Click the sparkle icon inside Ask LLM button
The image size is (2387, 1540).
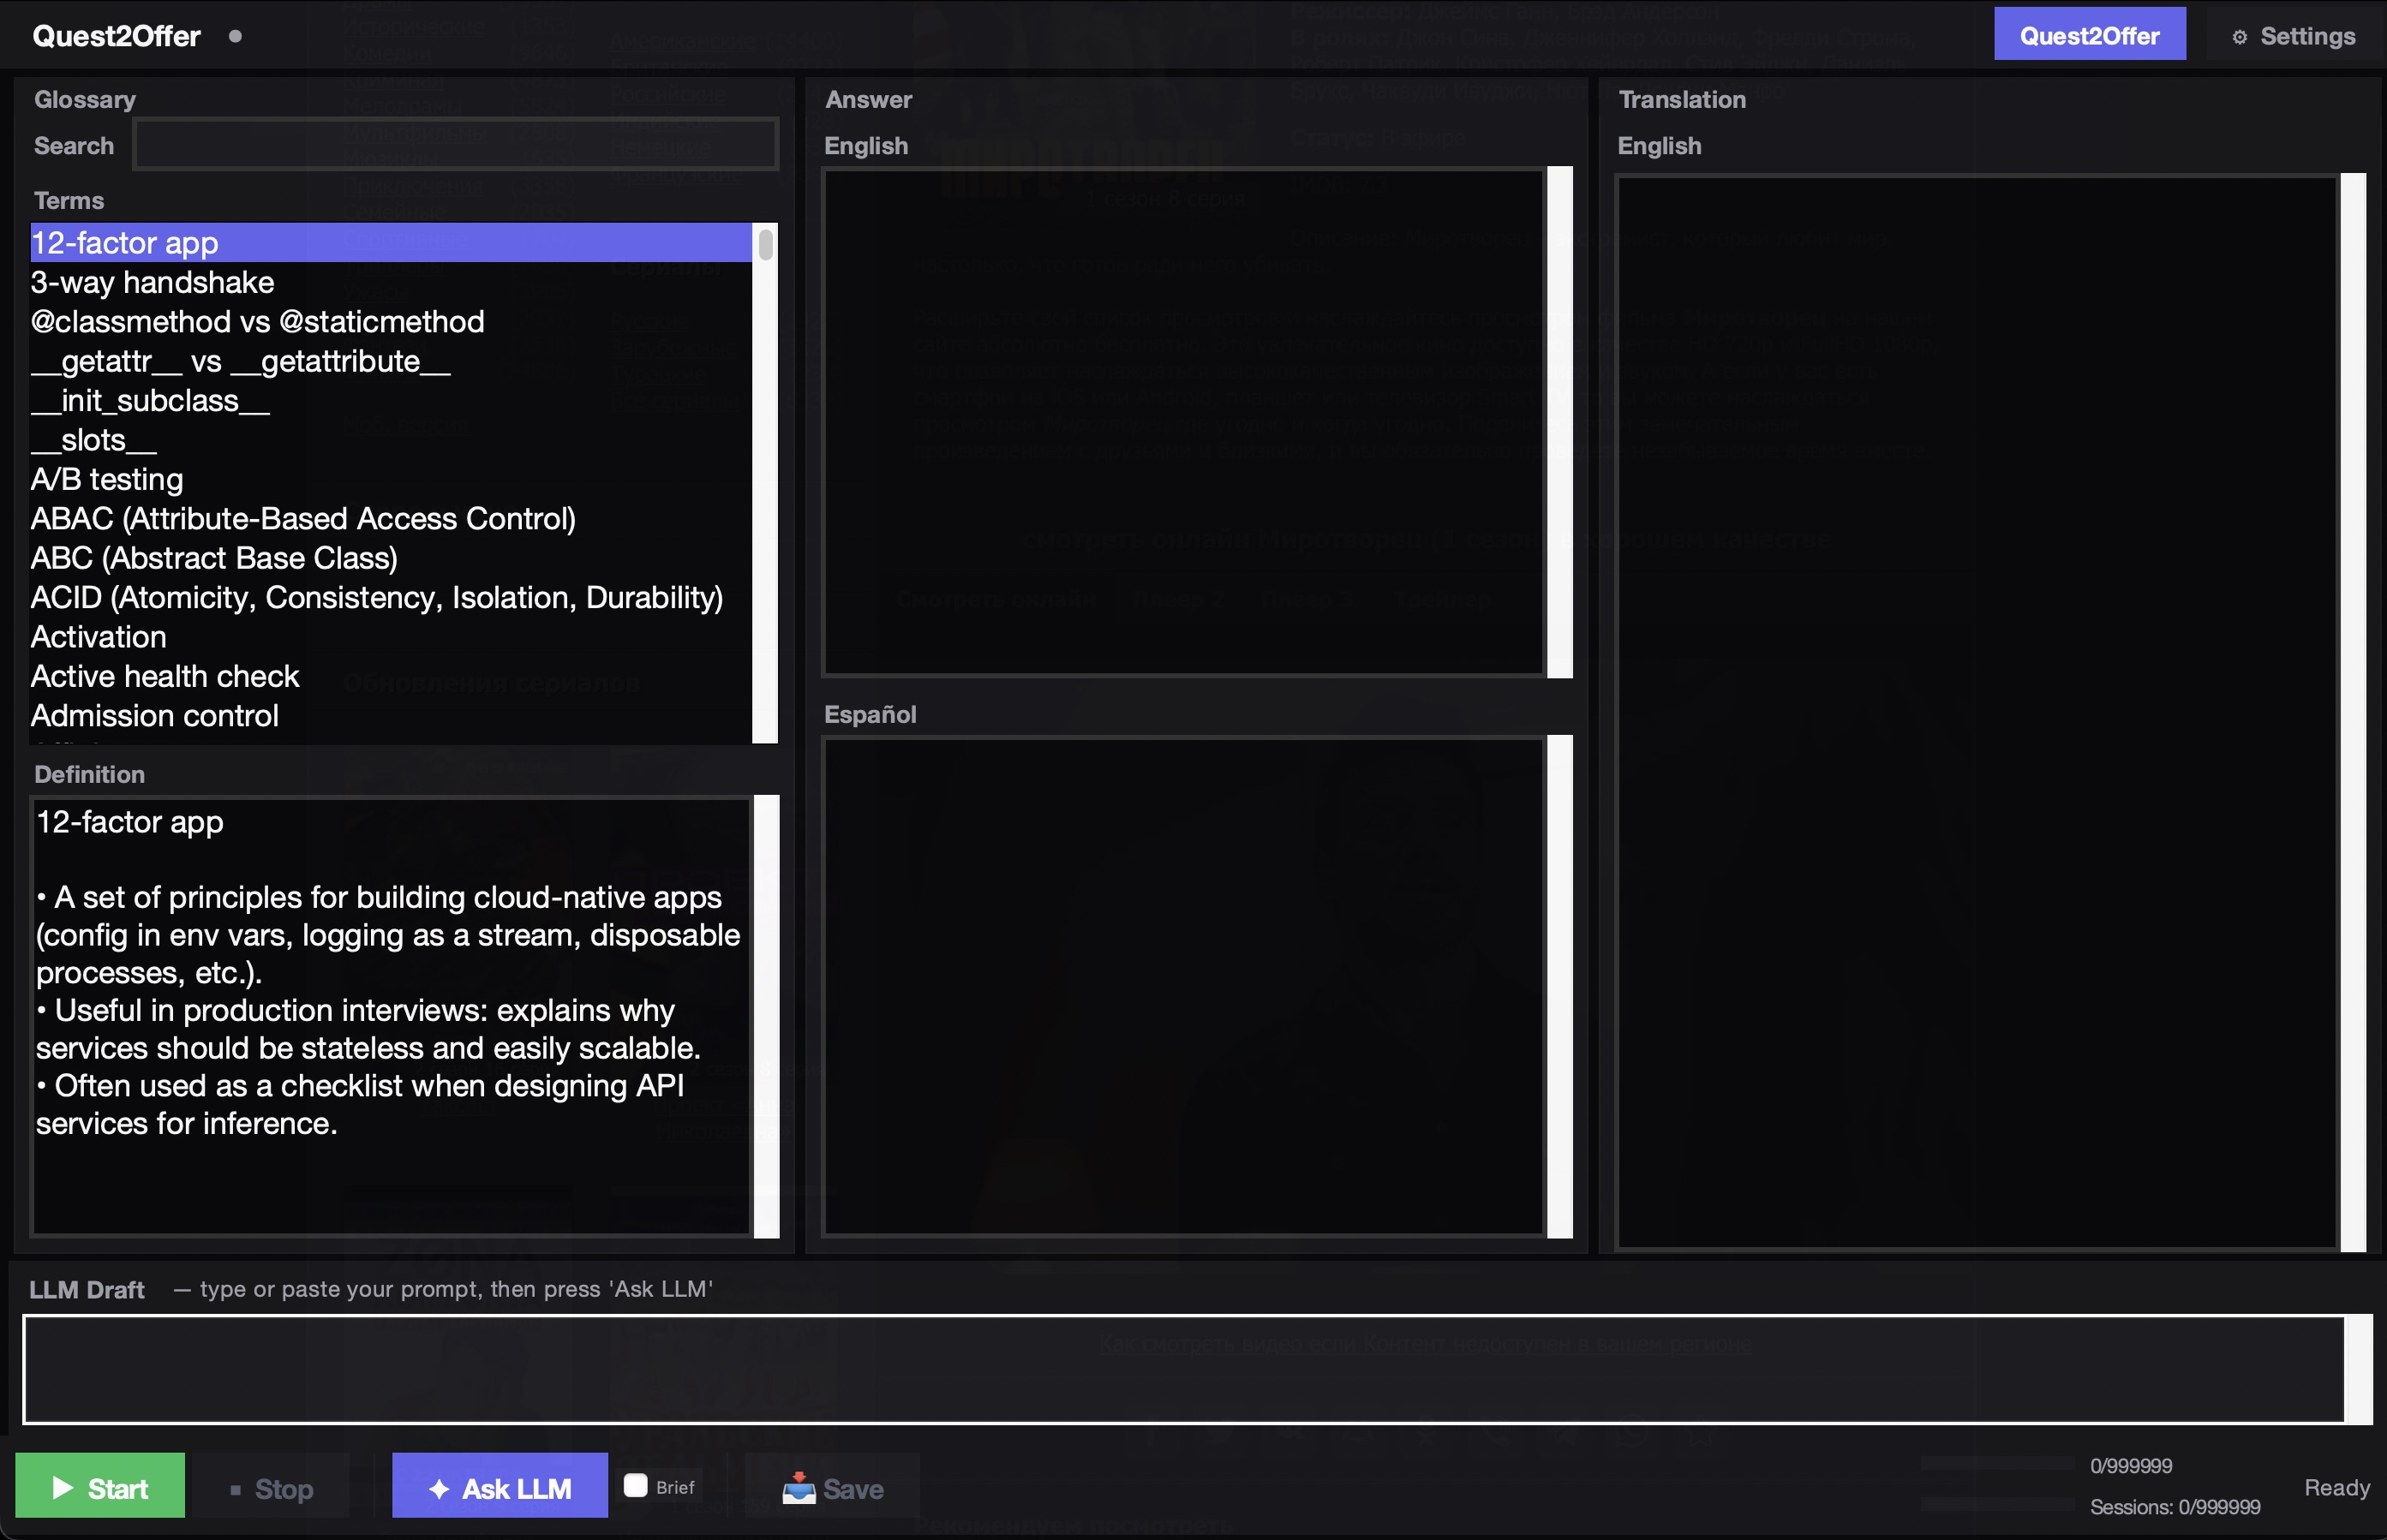[440, 1487]
